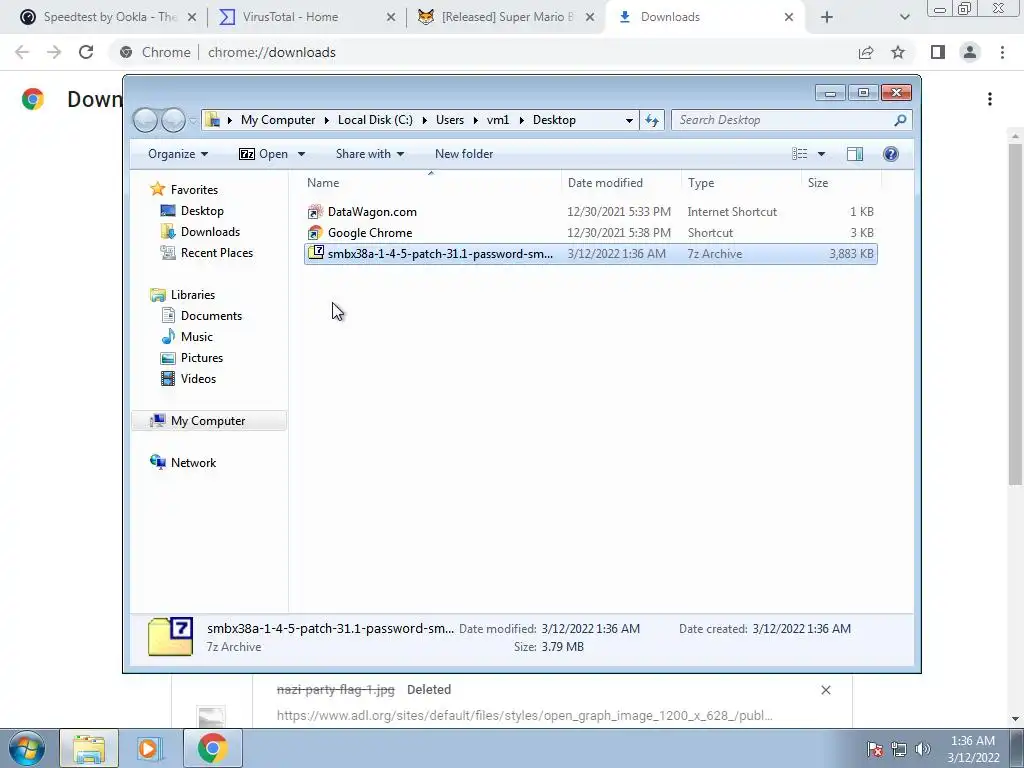Bookmark this page with star icon
1024x768 pixels.
point(899,52)
